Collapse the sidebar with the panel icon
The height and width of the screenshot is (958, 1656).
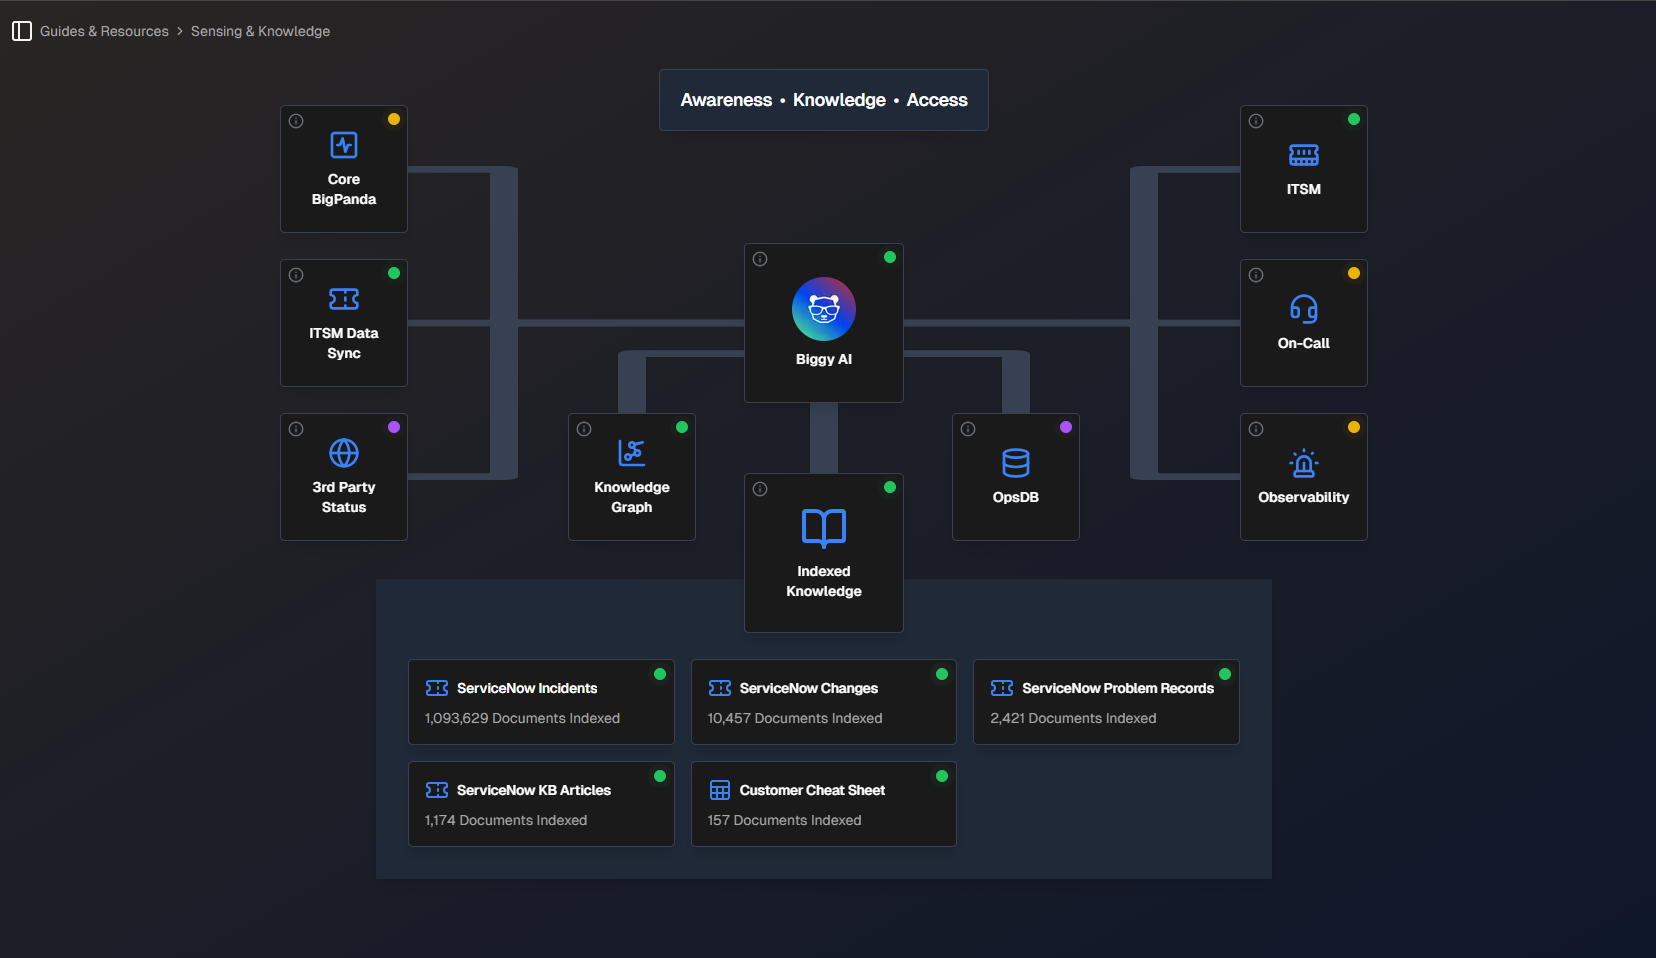21,31
